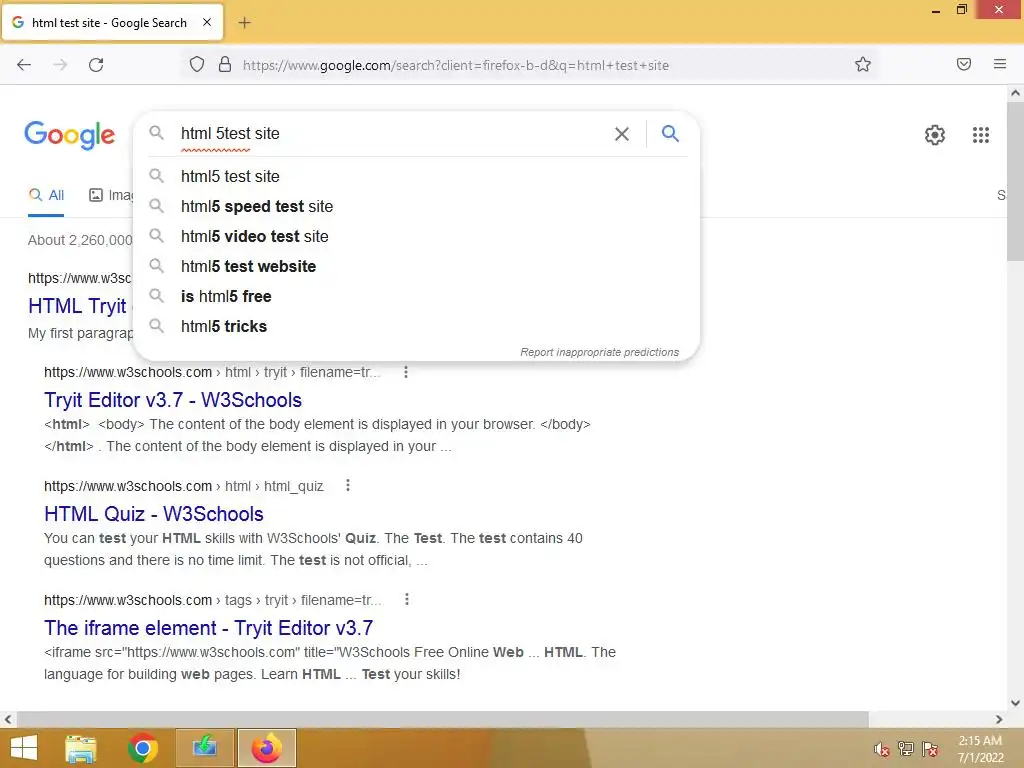Image resolution: width=1024 pixels, height=768 pixels.
Task: Open a new tab with plus button
Action: point(244,23)
